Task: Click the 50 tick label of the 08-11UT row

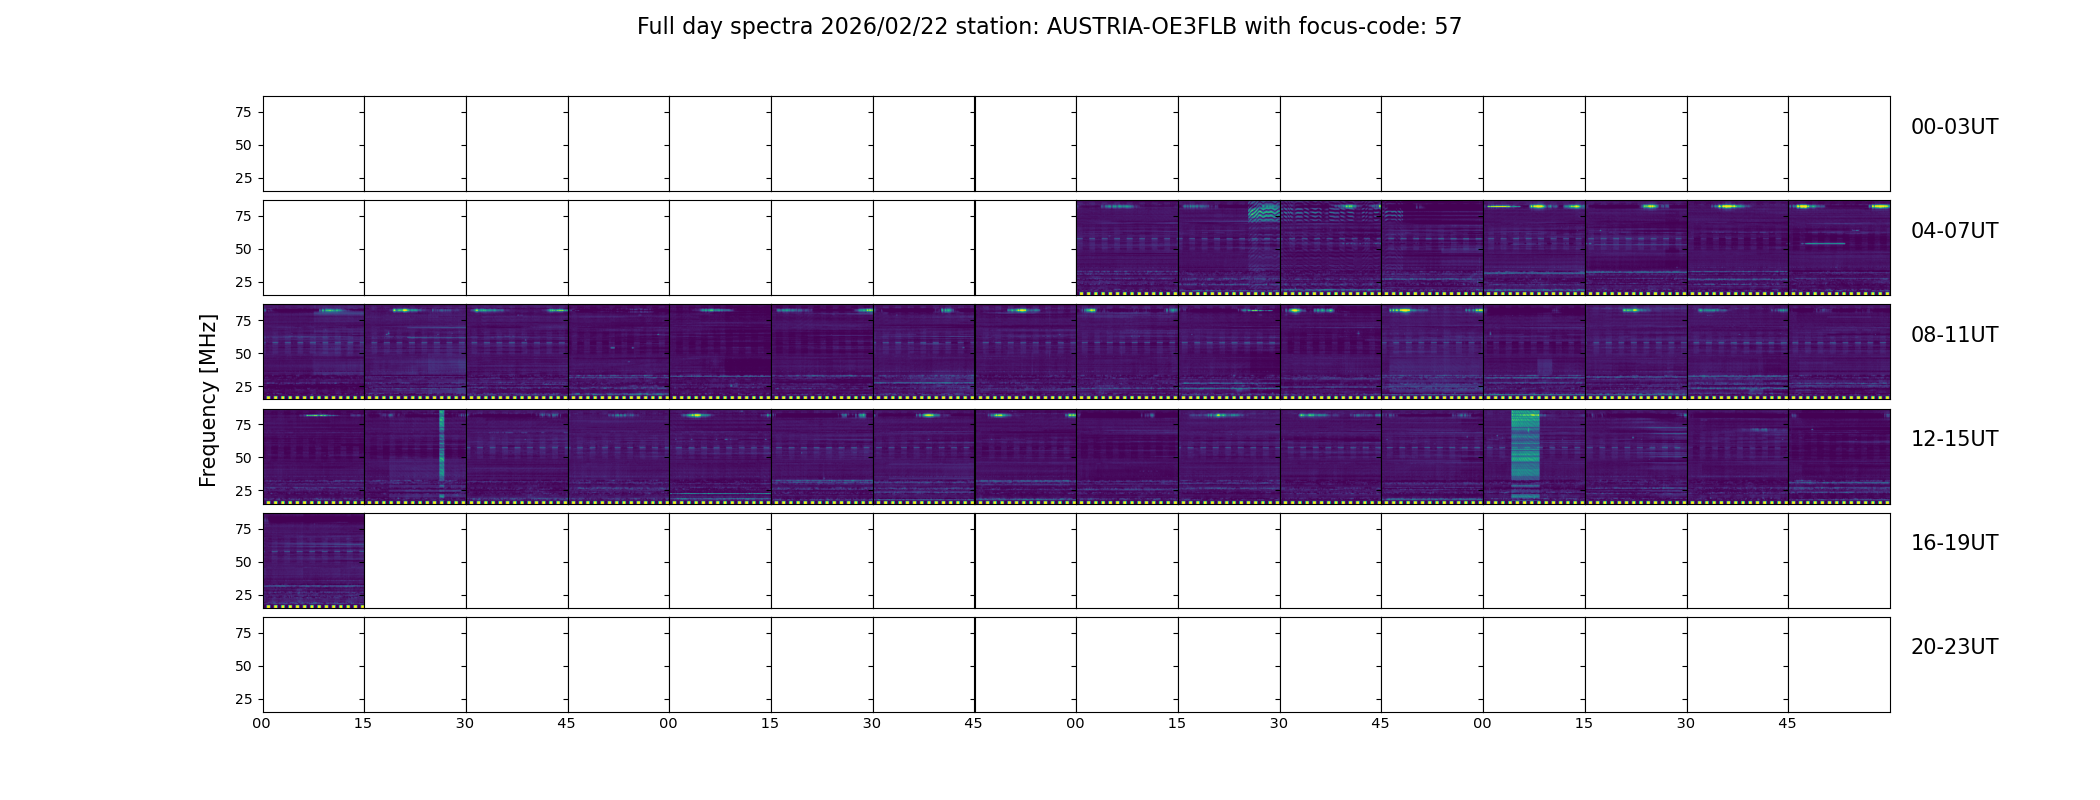Action: (x=243, y=354)
